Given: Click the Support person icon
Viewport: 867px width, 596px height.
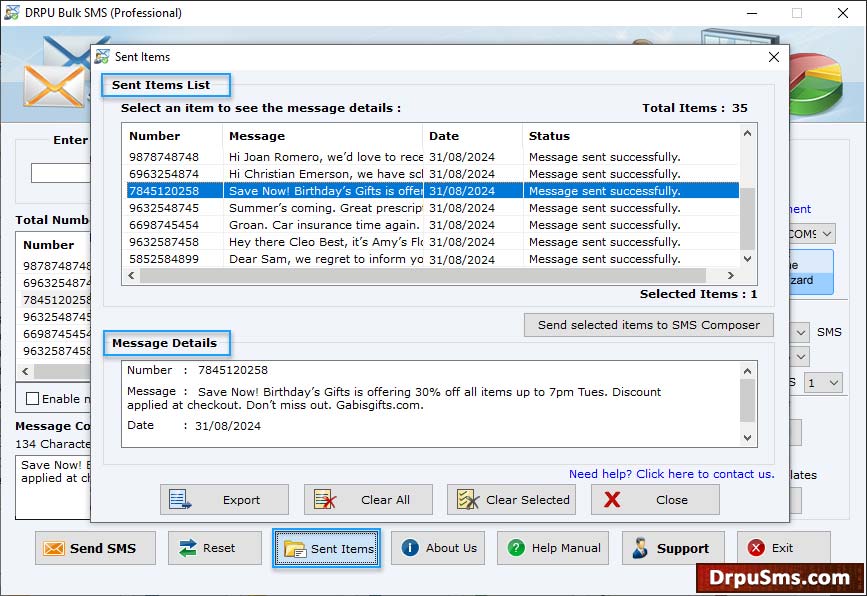Looking at the screenshot, I should pos(640,548).
